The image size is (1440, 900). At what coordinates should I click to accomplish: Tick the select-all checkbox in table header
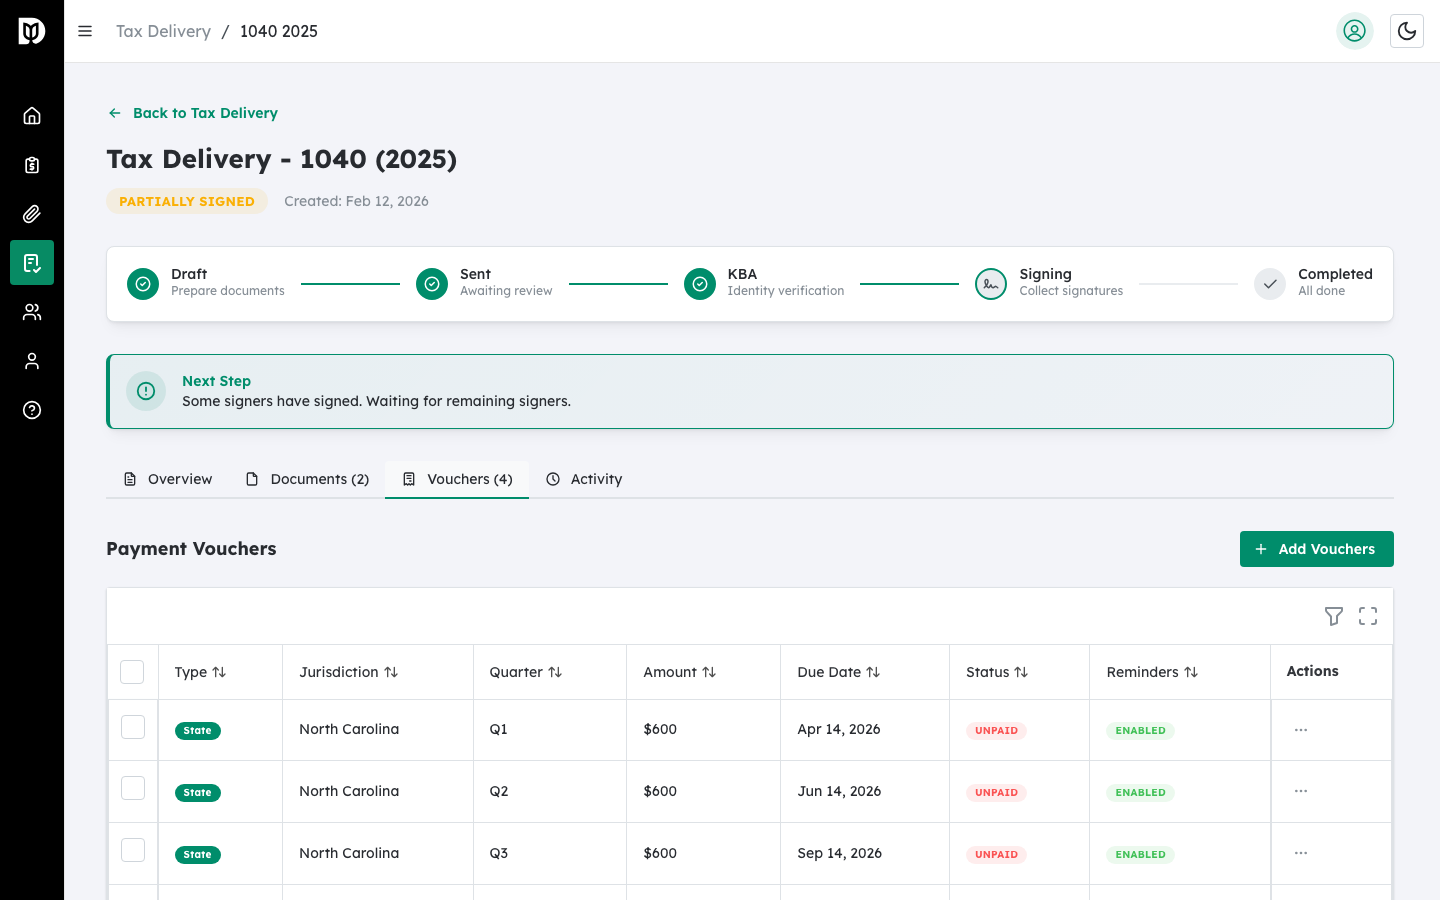pos(132,672)
